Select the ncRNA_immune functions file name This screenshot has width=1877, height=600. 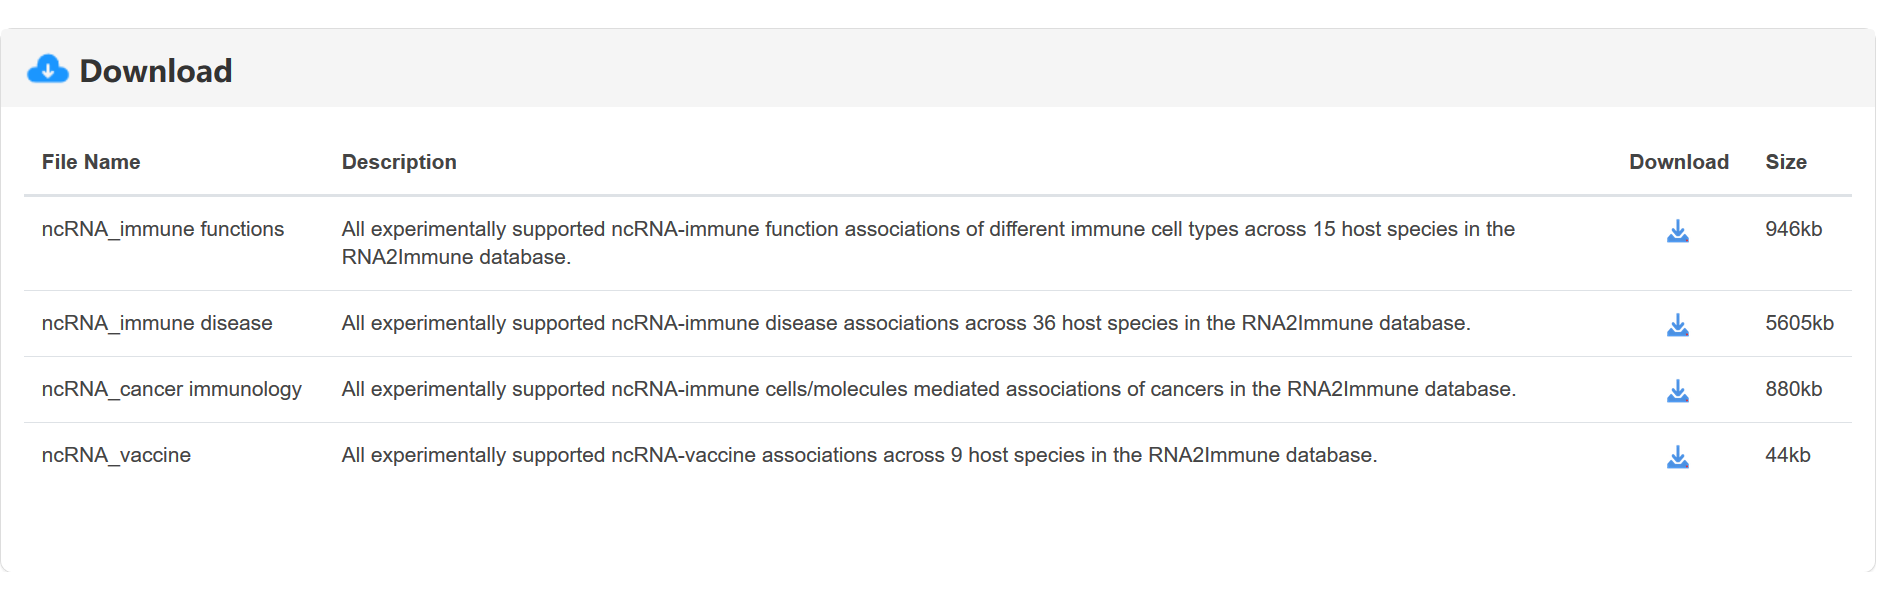coord(163,229)
